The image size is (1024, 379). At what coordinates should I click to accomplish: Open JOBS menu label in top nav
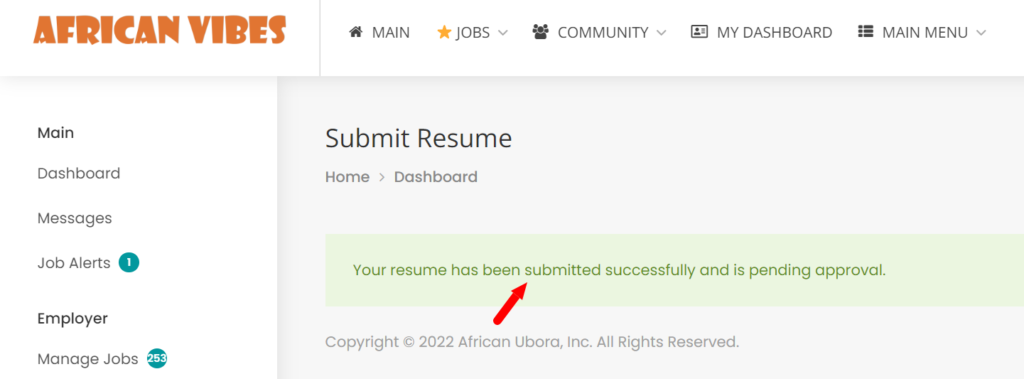473,32
